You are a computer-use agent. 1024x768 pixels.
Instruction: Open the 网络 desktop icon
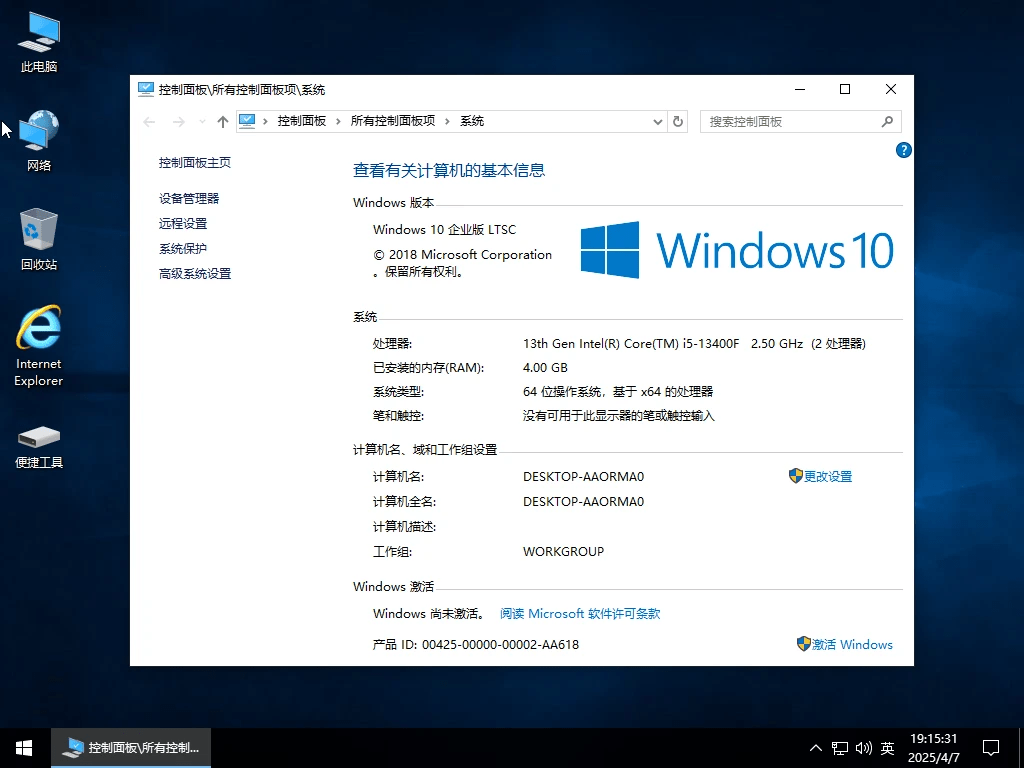(37, 130)
